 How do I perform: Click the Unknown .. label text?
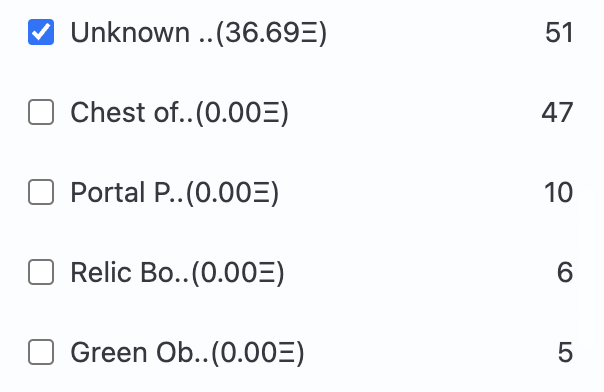(142, 32)
